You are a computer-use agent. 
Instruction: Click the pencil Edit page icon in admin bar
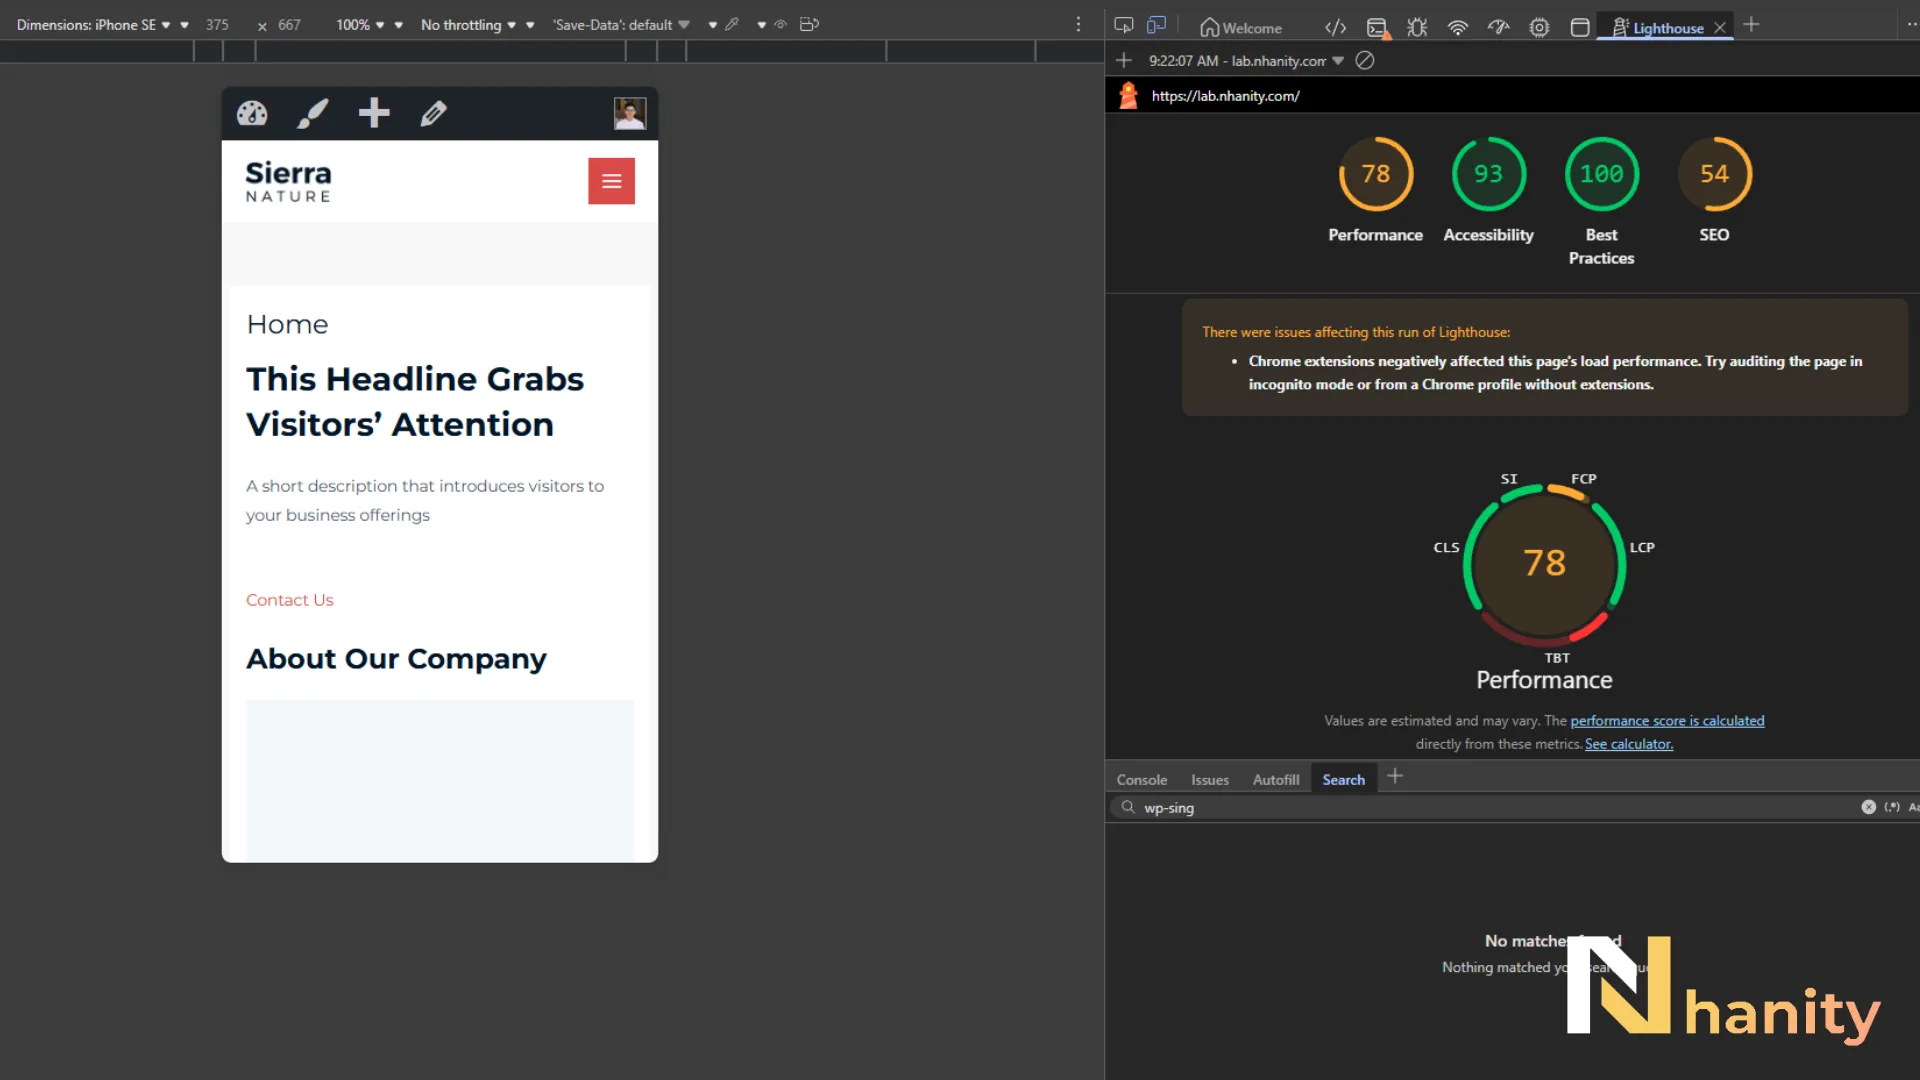(x=433, y=113)
